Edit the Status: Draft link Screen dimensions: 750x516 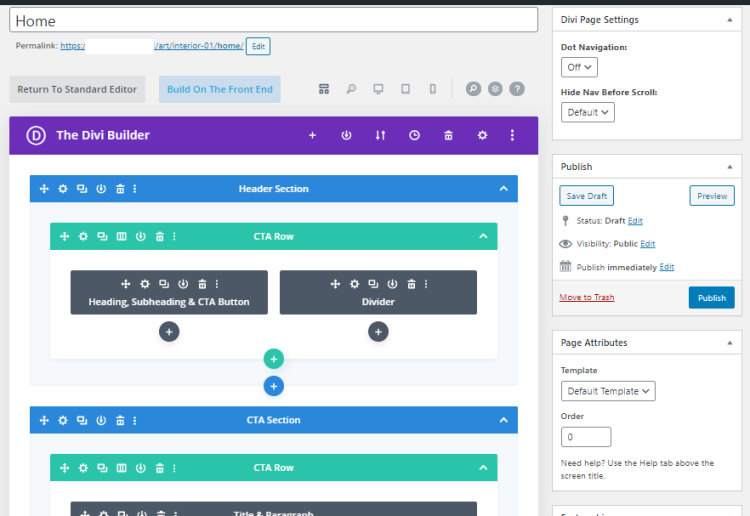pos(635,221)
